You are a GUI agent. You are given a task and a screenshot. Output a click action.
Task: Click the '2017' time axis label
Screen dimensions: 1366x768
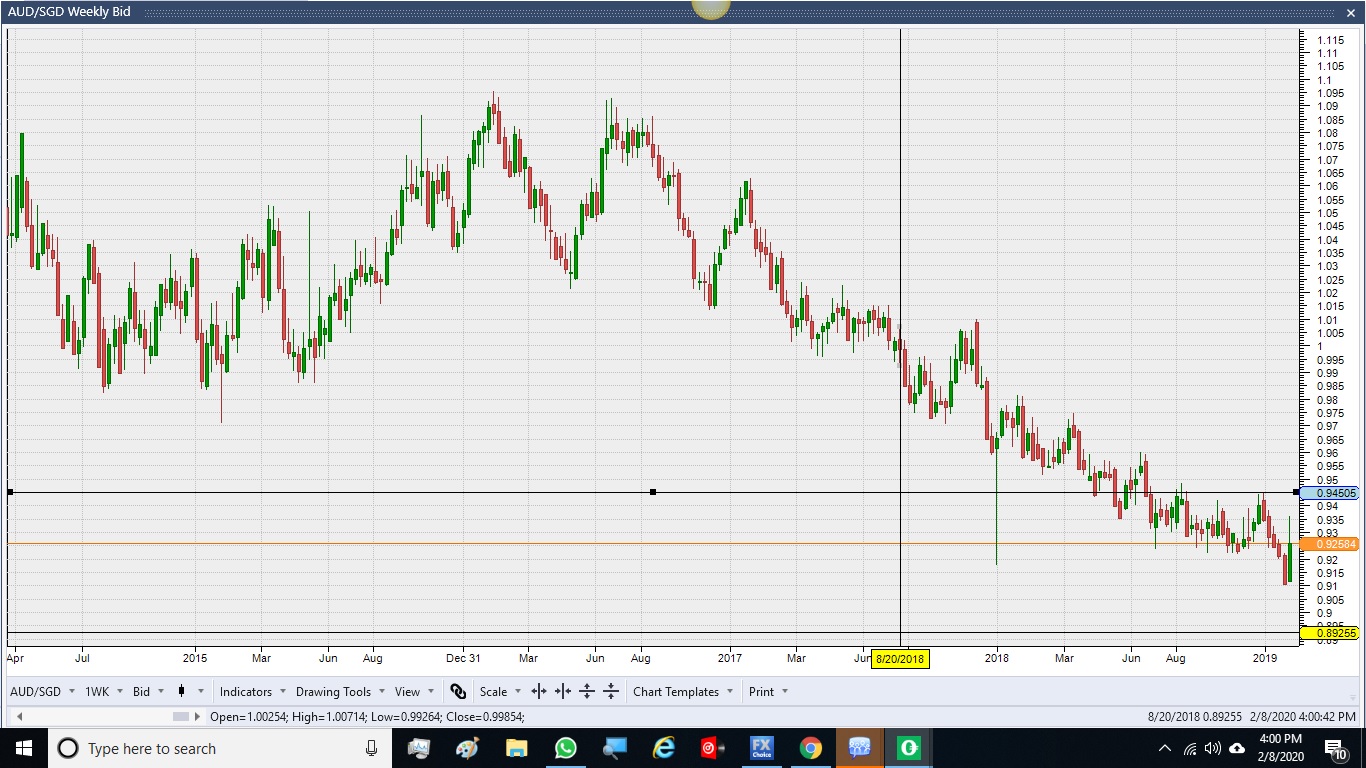[730, 658]
